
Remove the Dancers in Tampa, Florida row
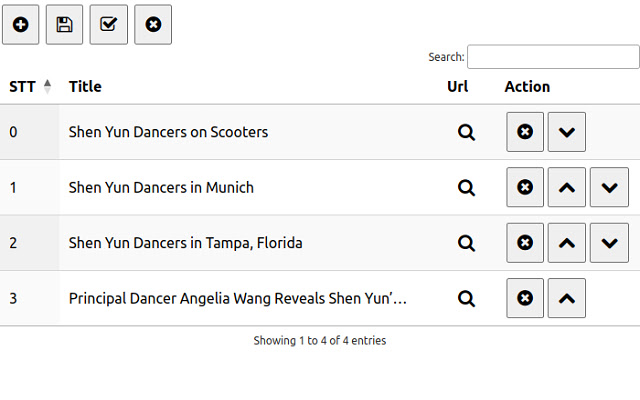click(x=525, y=243)
